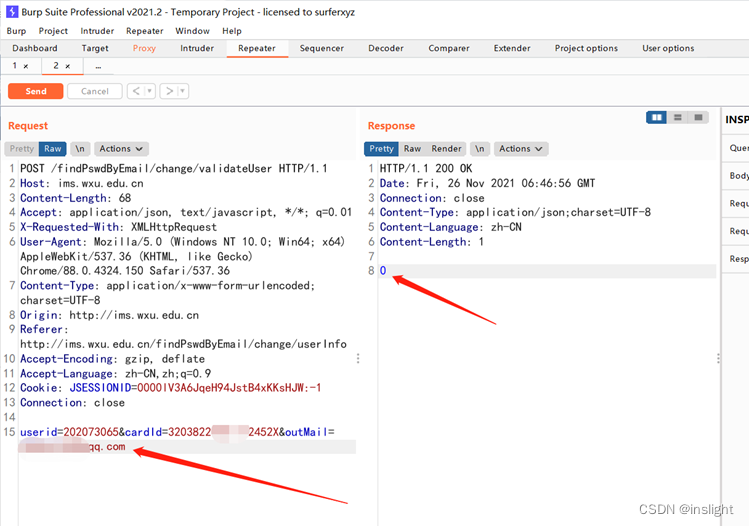Switch Response view to Pretty
This screenshot has width=749, height=526.
click(381, 149)
